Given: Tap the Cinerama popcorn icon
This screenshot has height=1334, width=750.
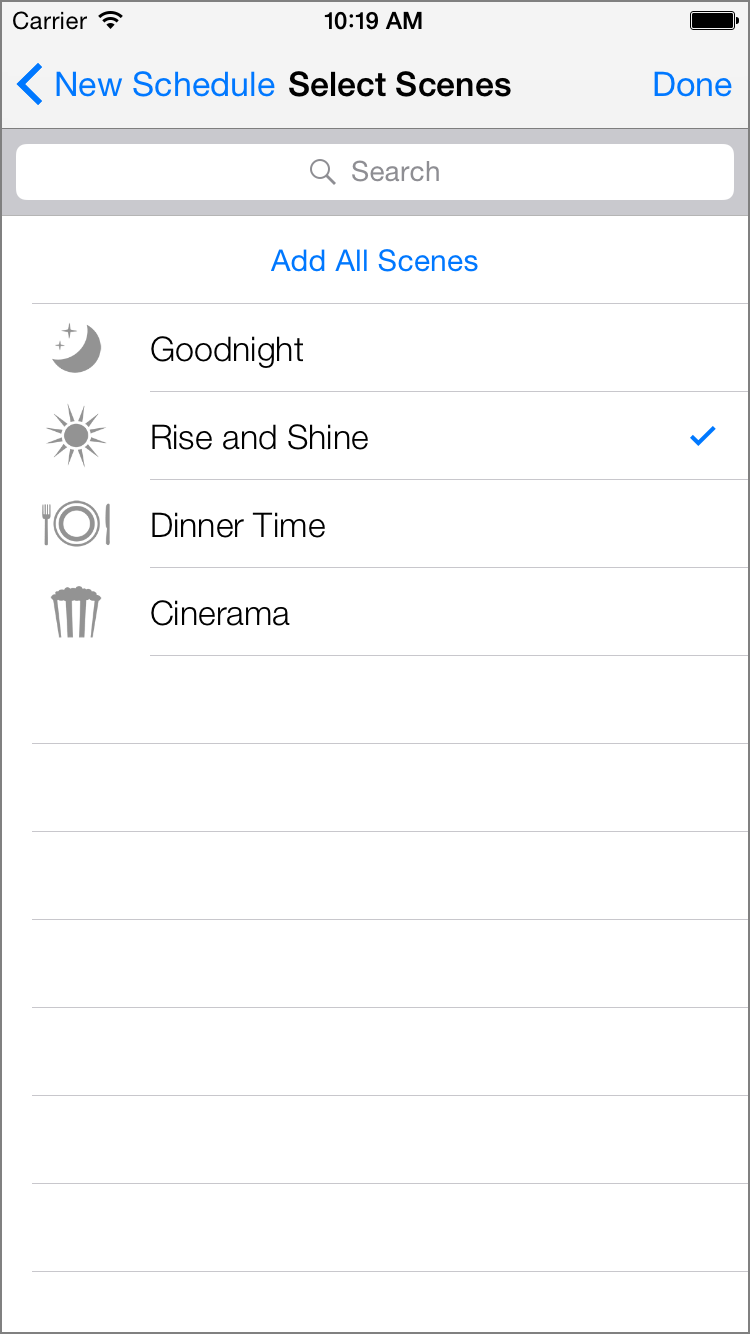Looking at the screenshot, I should click(x=76, y=612).
